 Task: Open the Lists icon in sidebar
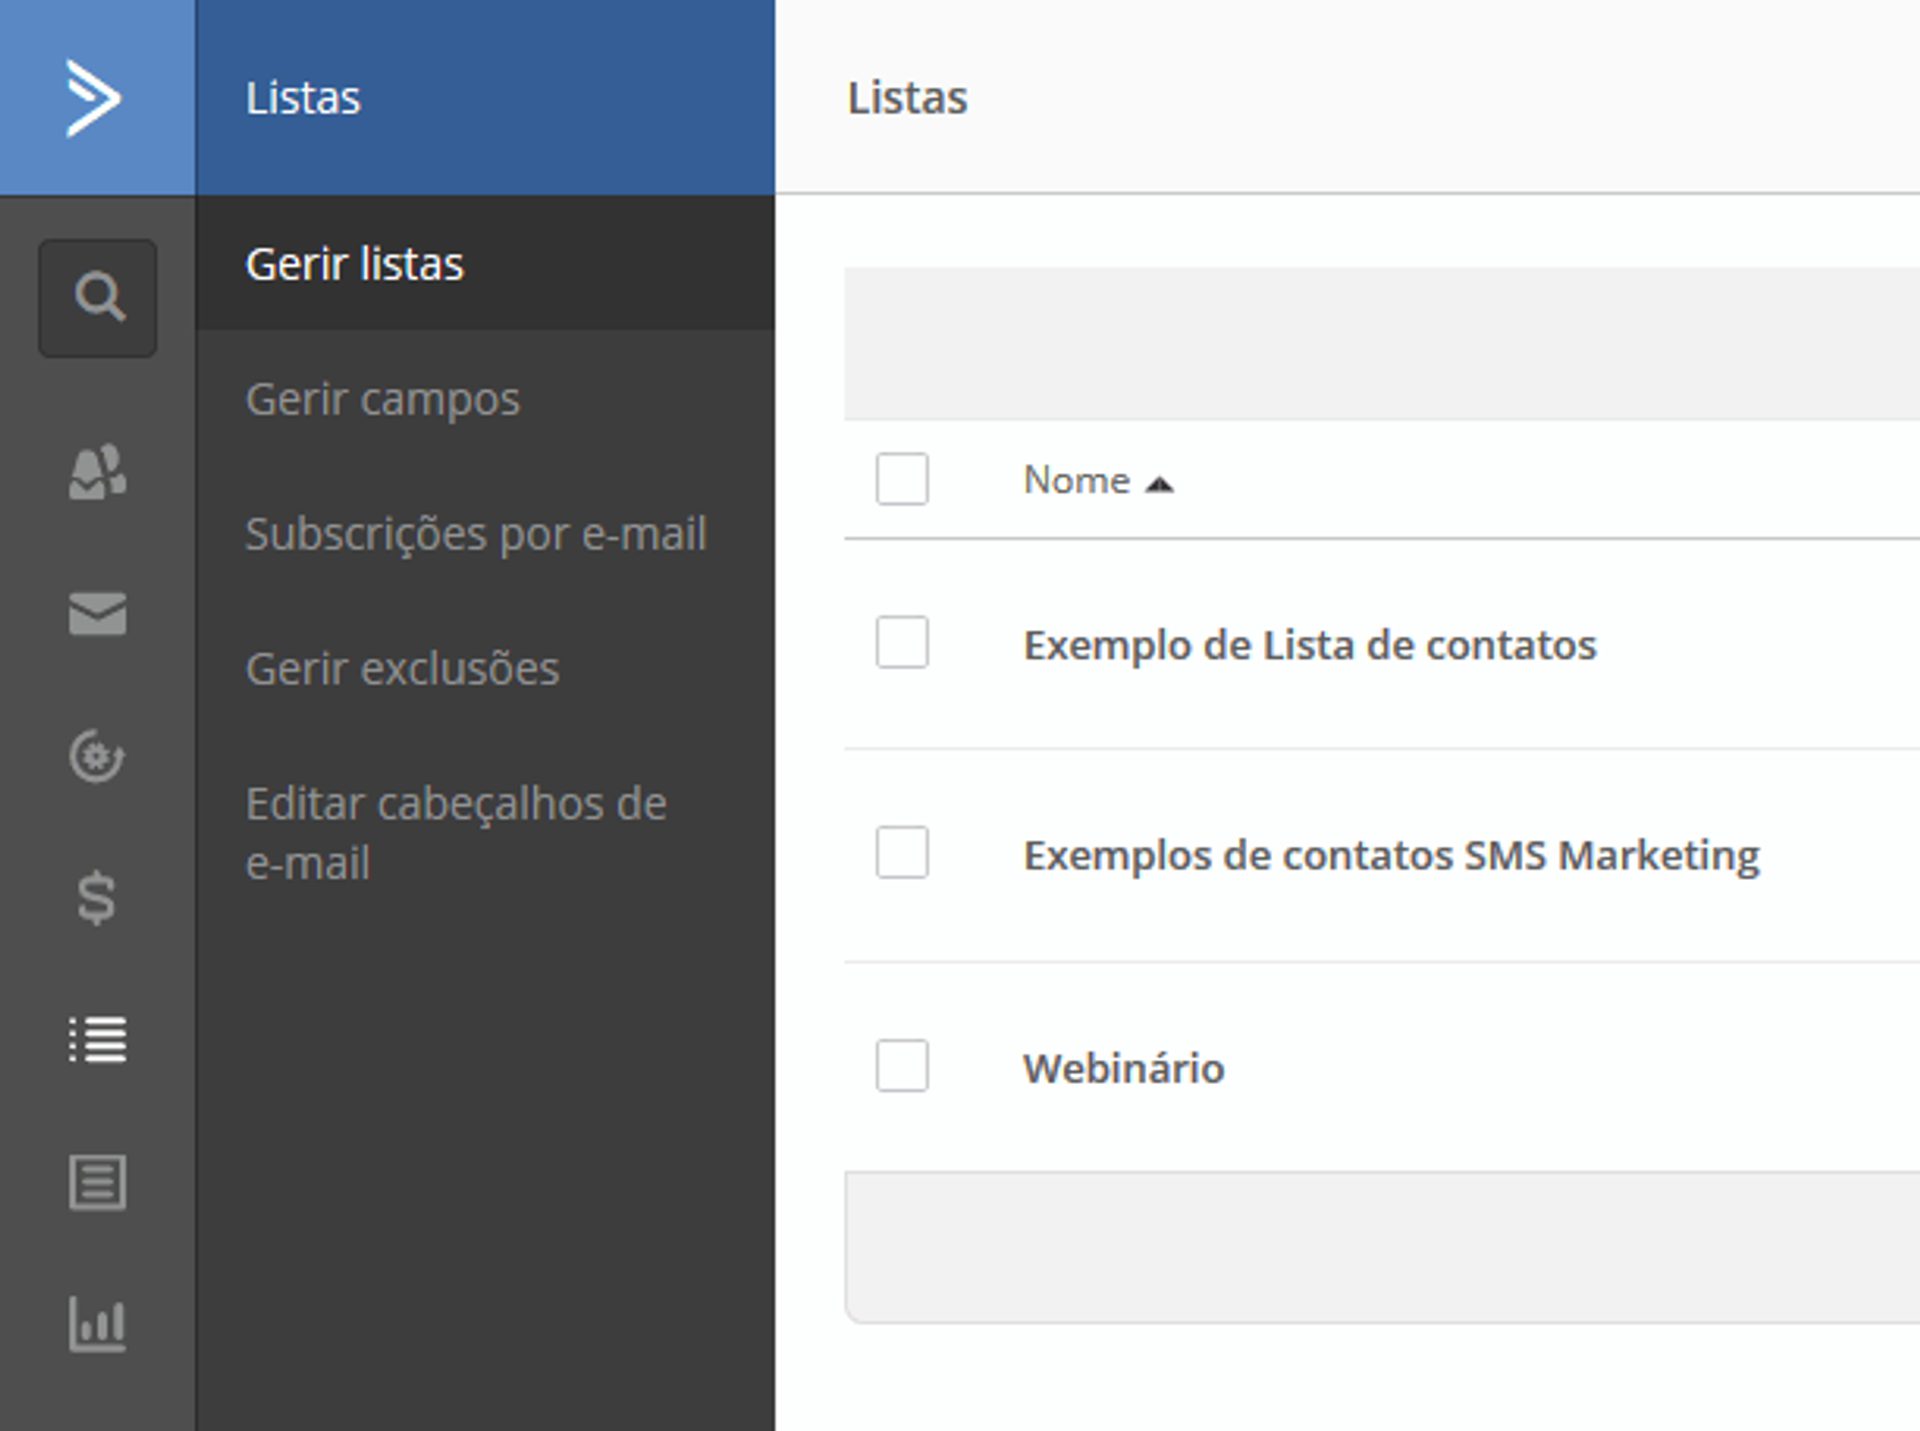[x=97, y=1040]
